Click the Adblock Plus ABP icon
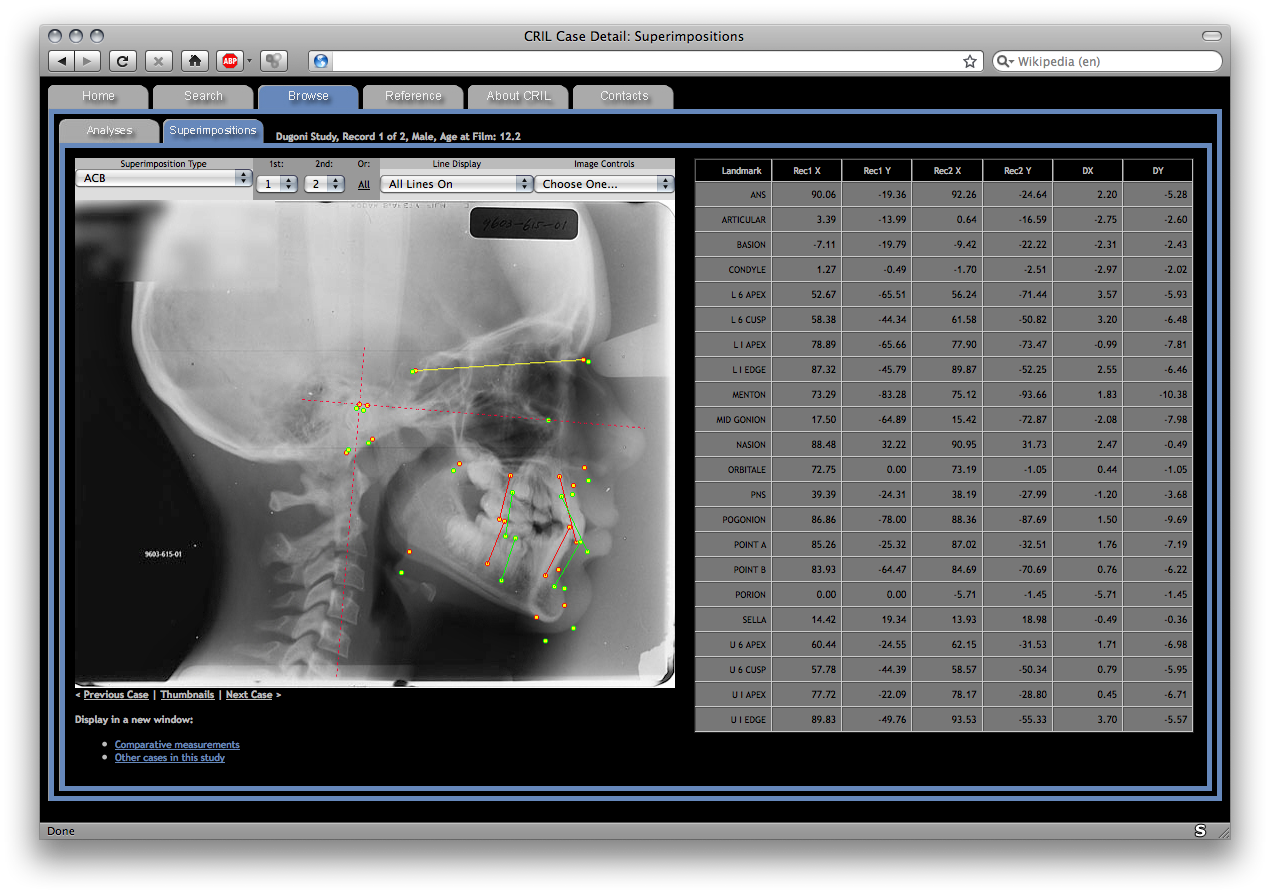This screenshot has height=894, width=1270. click(x=230, y=61)
